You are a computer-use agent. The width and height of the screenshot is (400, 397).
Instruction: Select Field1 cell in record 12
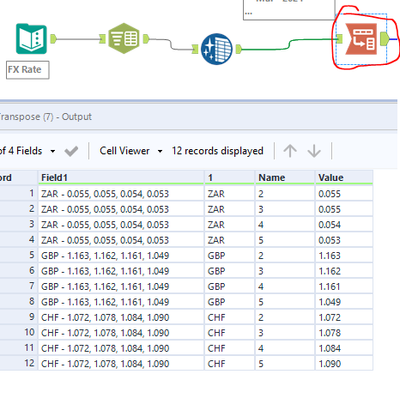121,364
